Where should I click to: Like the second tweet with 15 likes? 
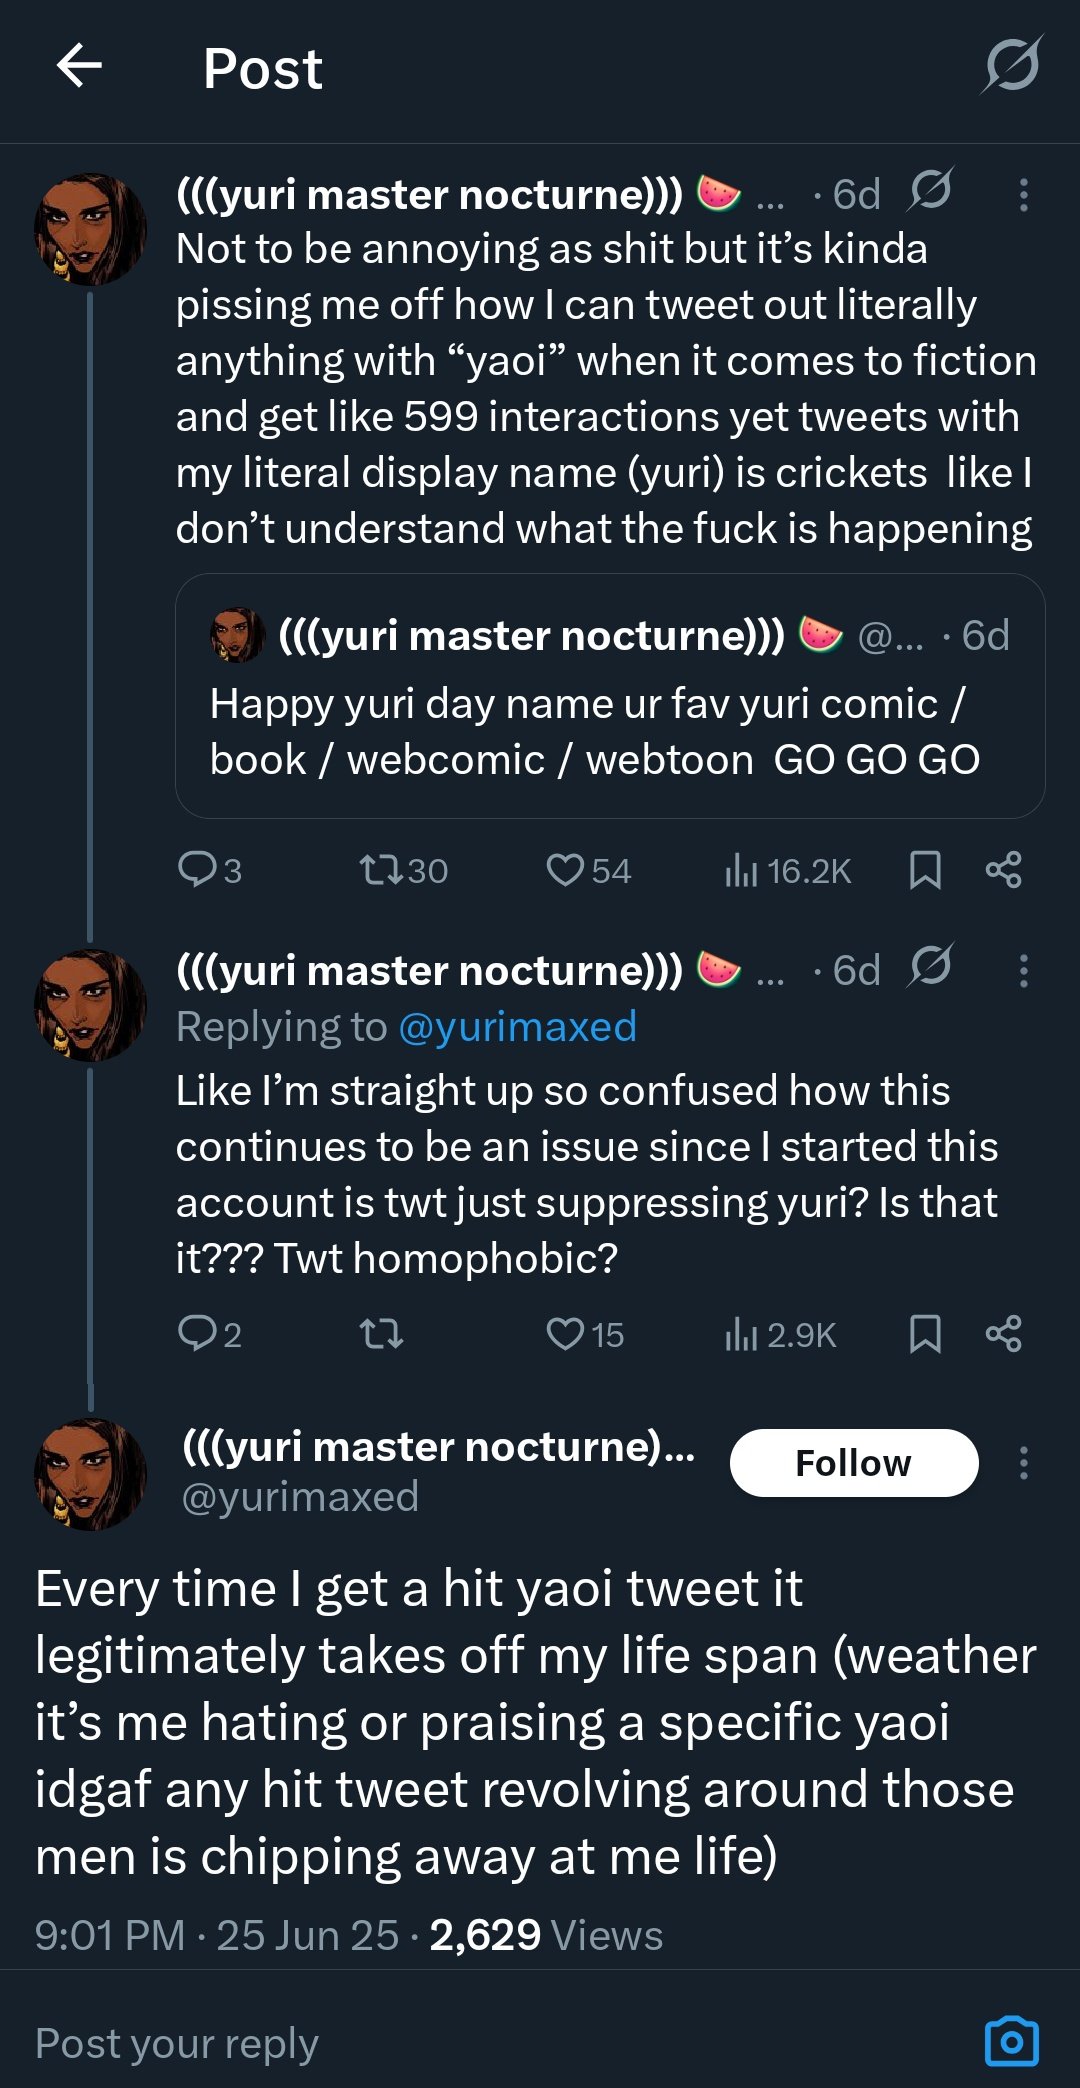tap(565, 1334)
